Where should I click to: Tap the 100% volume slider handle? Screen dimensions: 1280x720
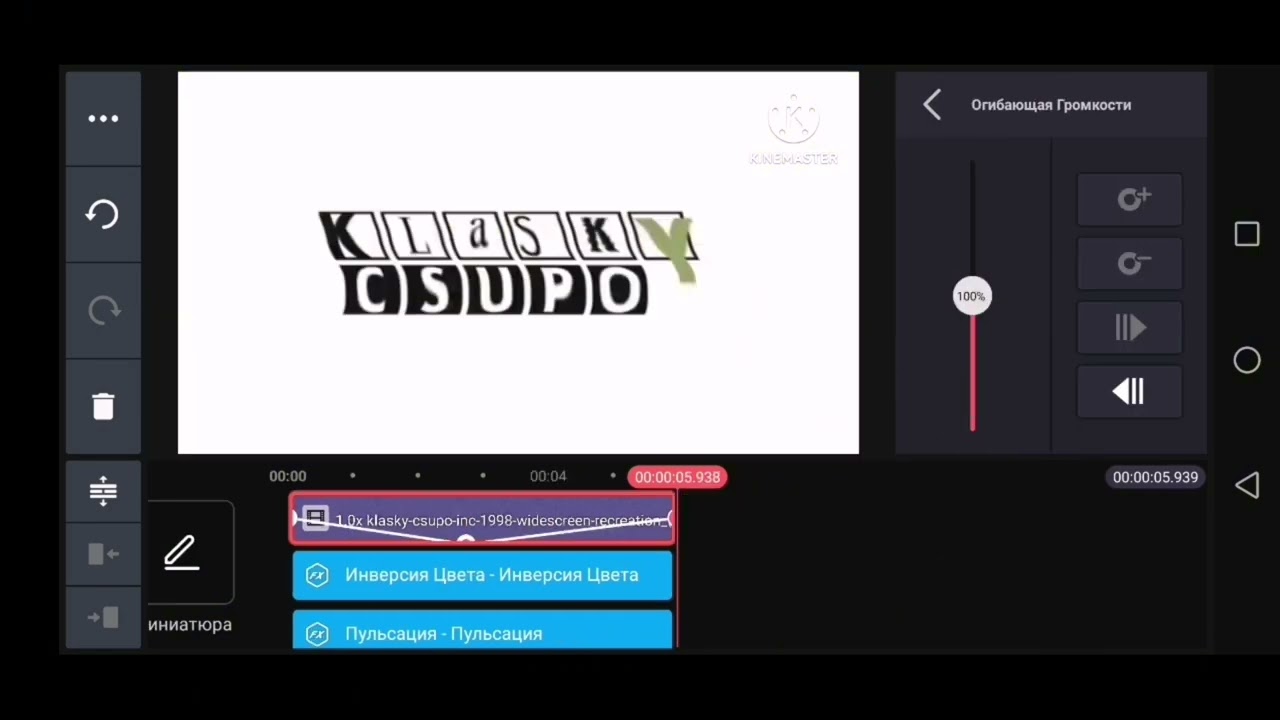[971, 296]
